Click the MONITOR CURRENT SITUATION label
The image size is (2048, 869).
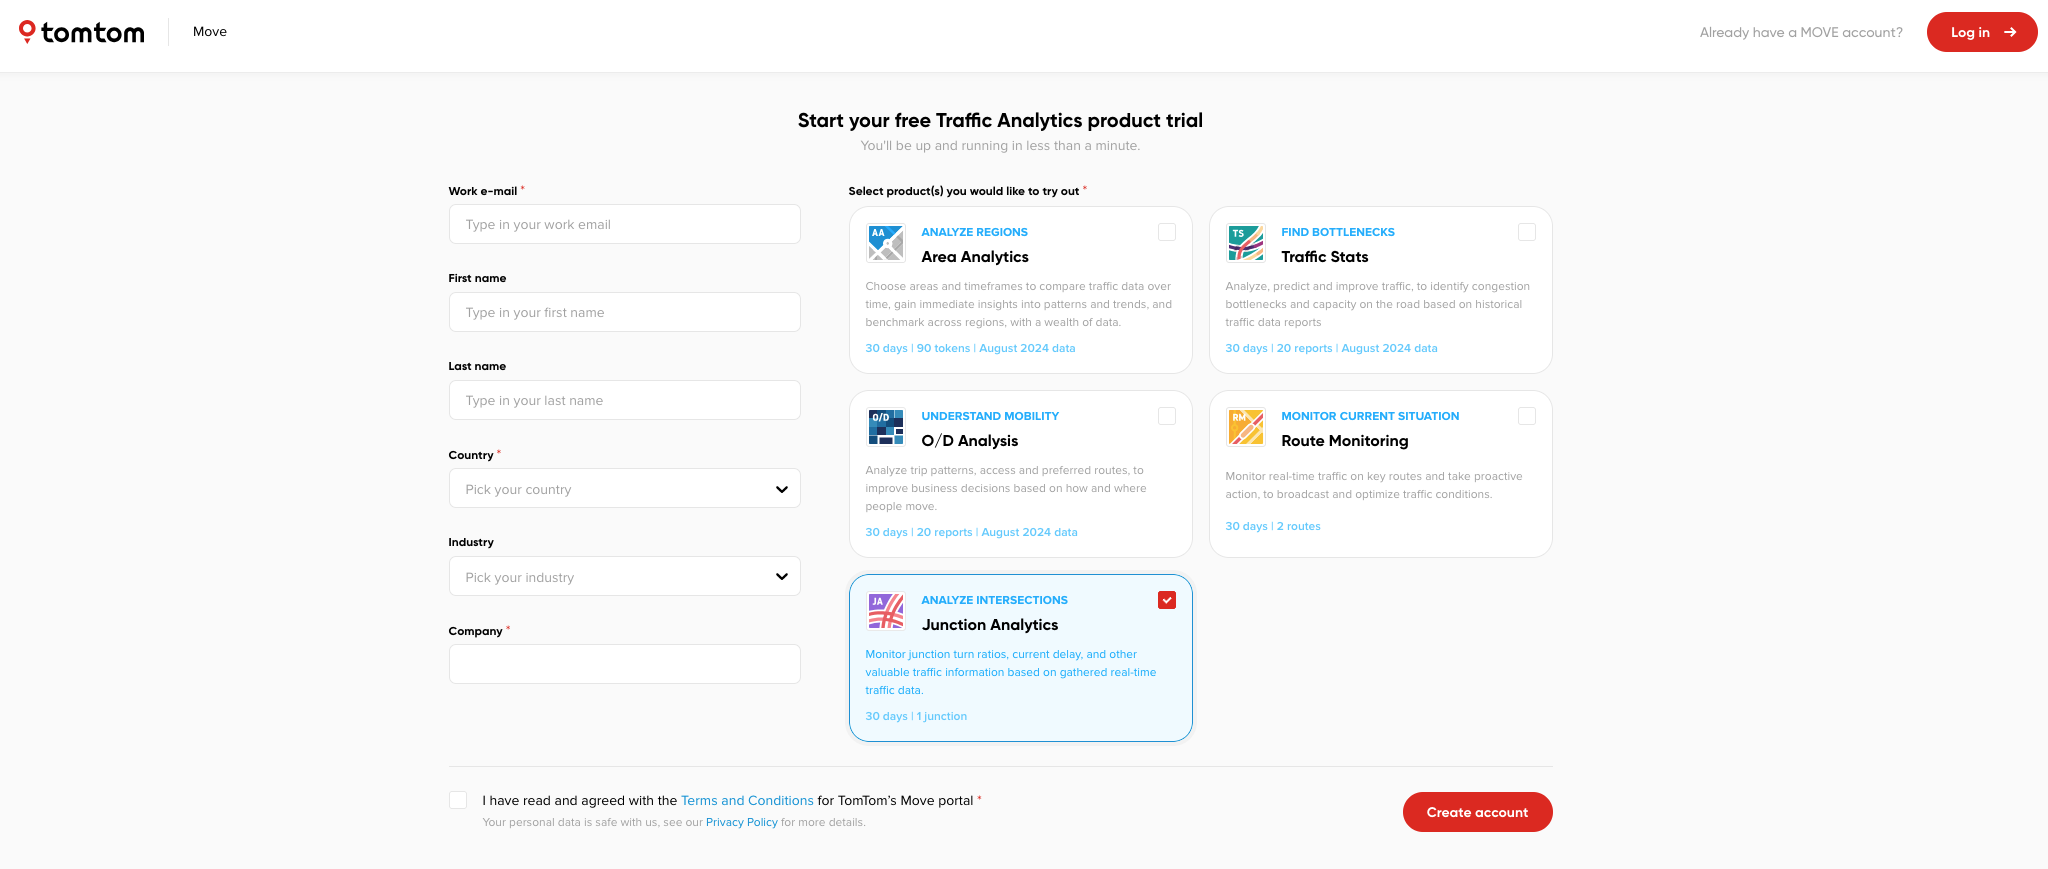pos(1370,416)
